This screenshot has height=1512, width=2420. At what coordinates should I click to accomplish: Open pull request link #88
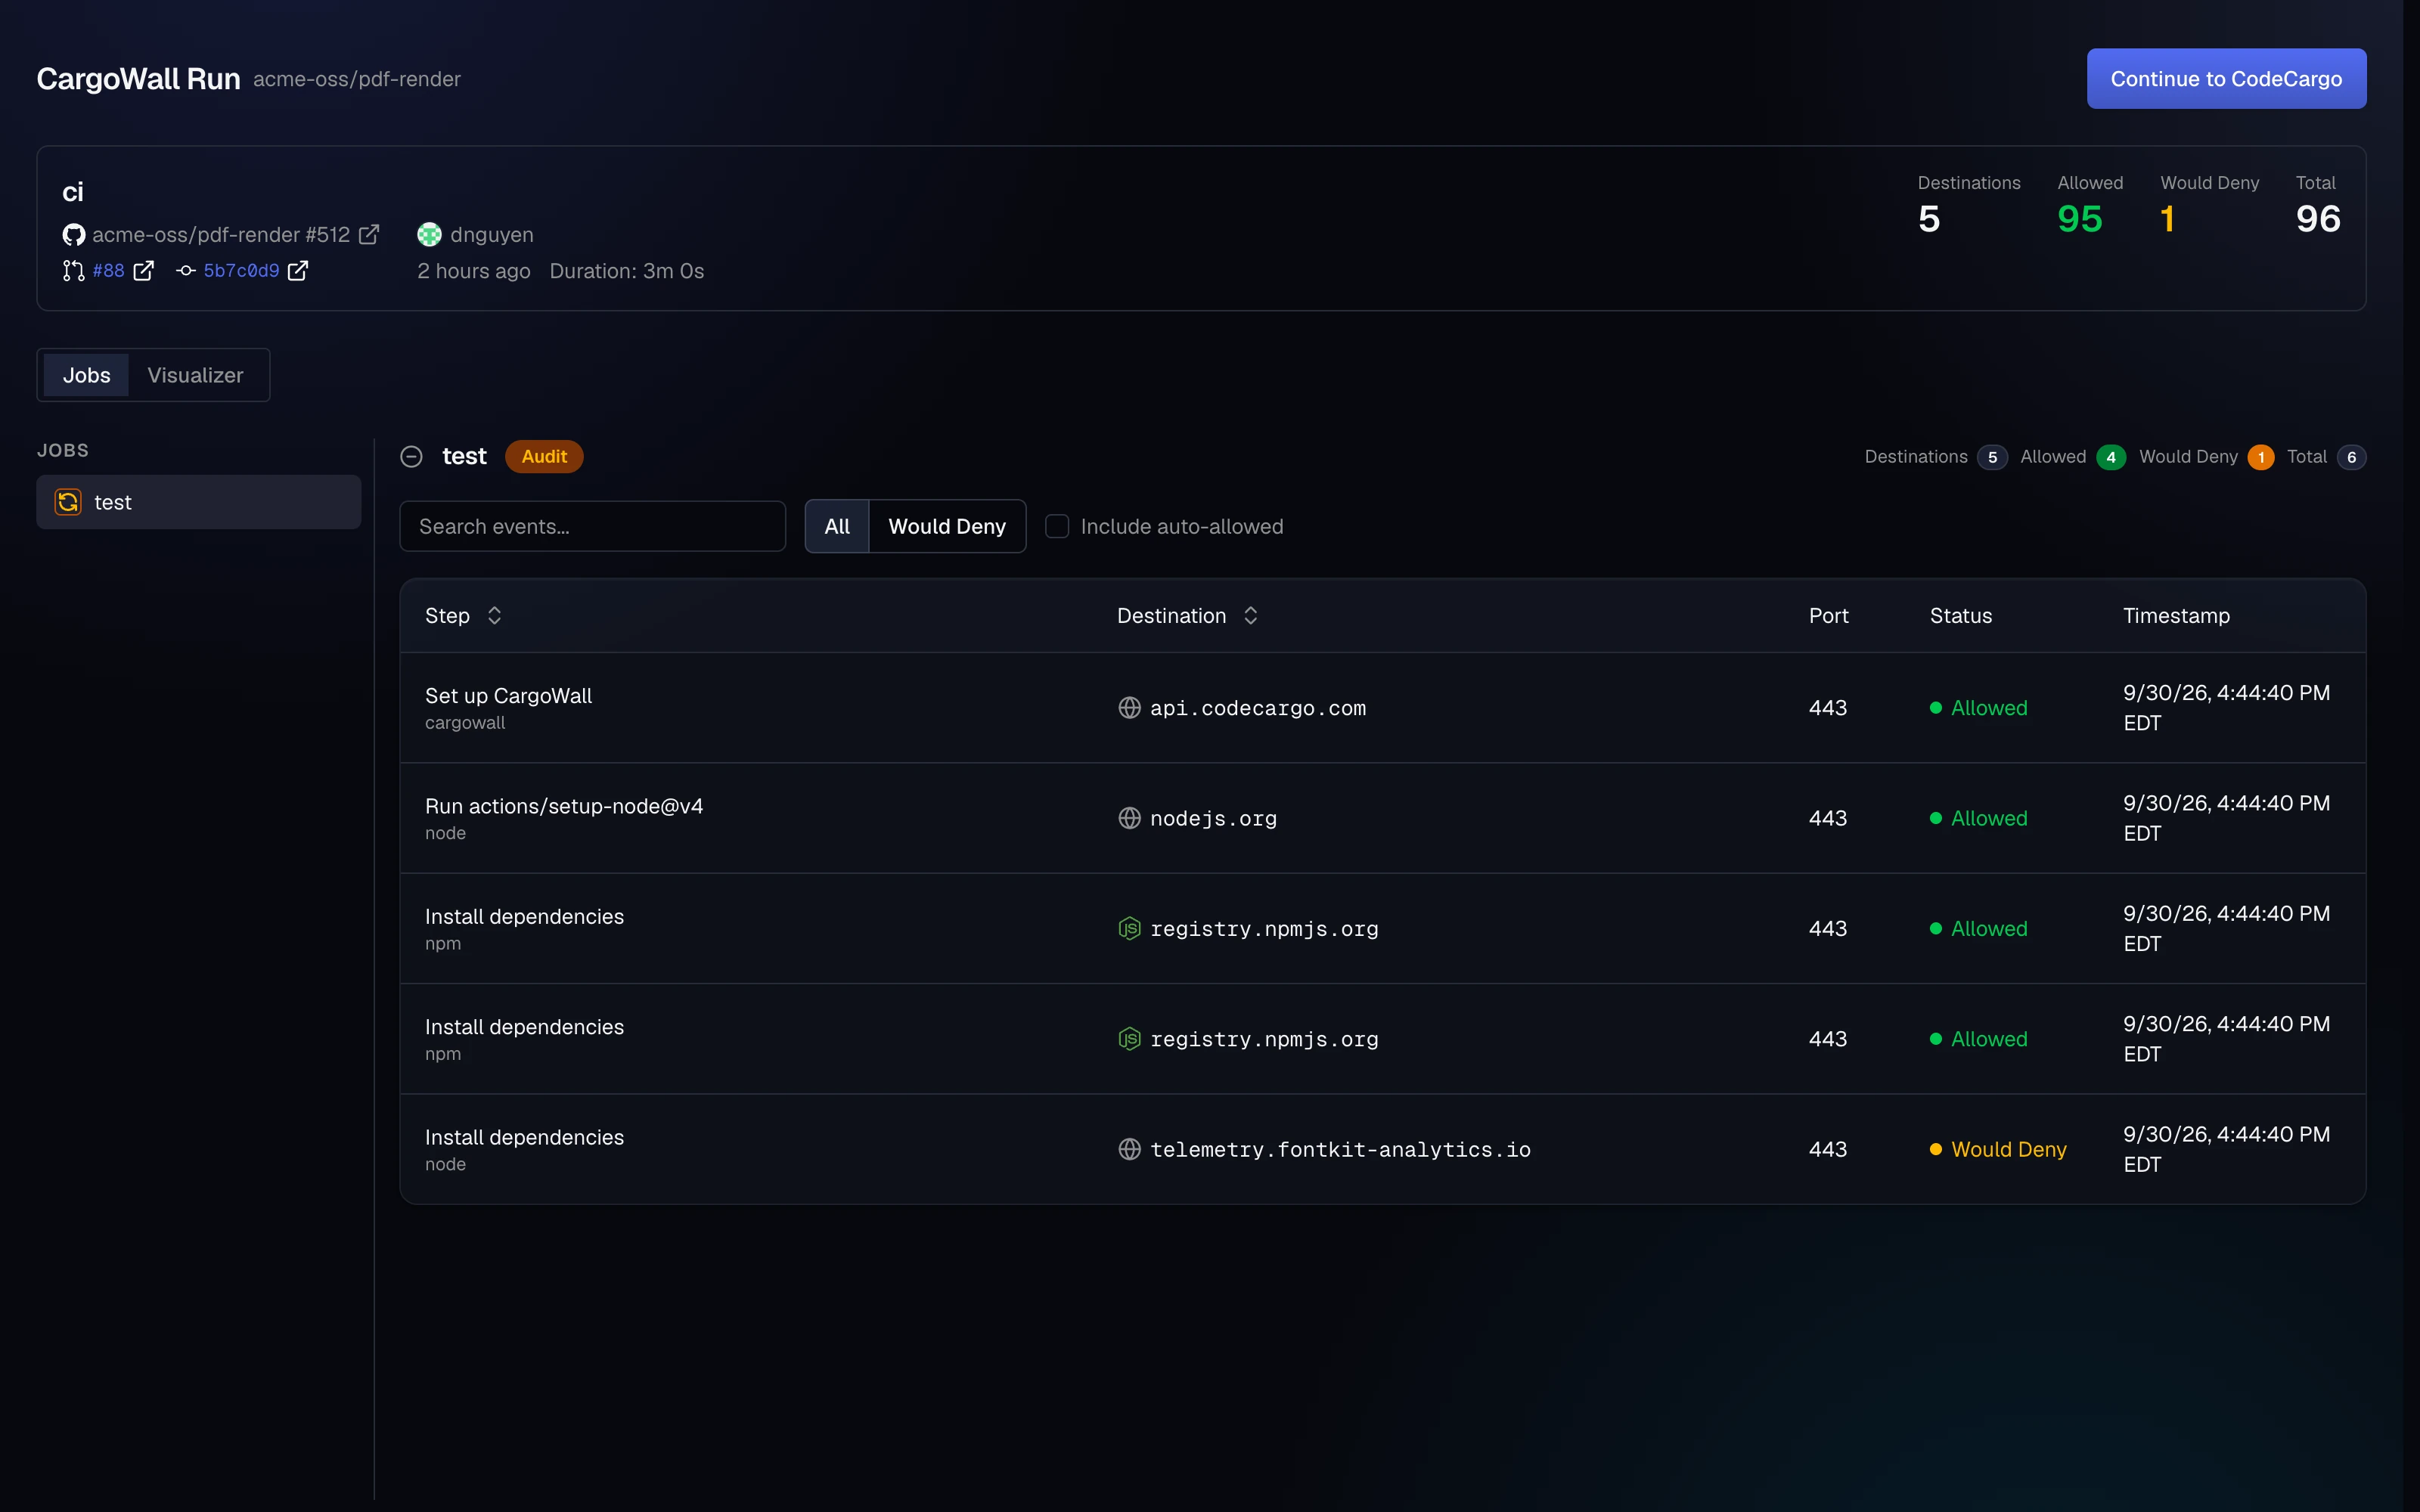coord(108,271)
